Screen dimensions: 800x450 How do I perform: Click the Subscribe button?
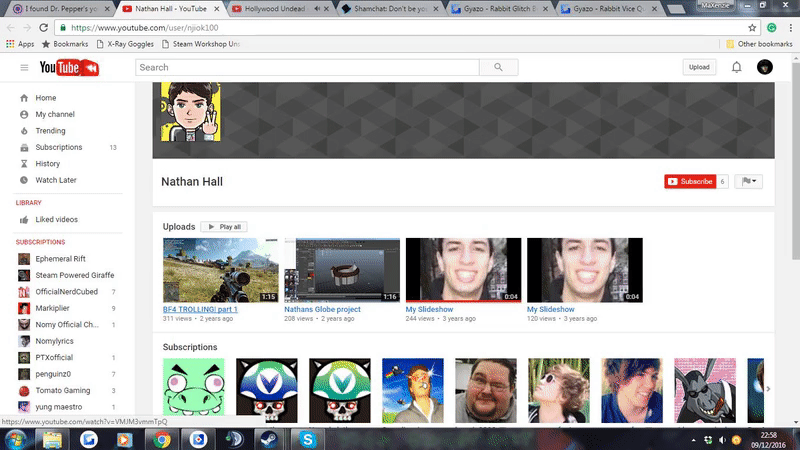pyautogui.click(x=690, y=181)
